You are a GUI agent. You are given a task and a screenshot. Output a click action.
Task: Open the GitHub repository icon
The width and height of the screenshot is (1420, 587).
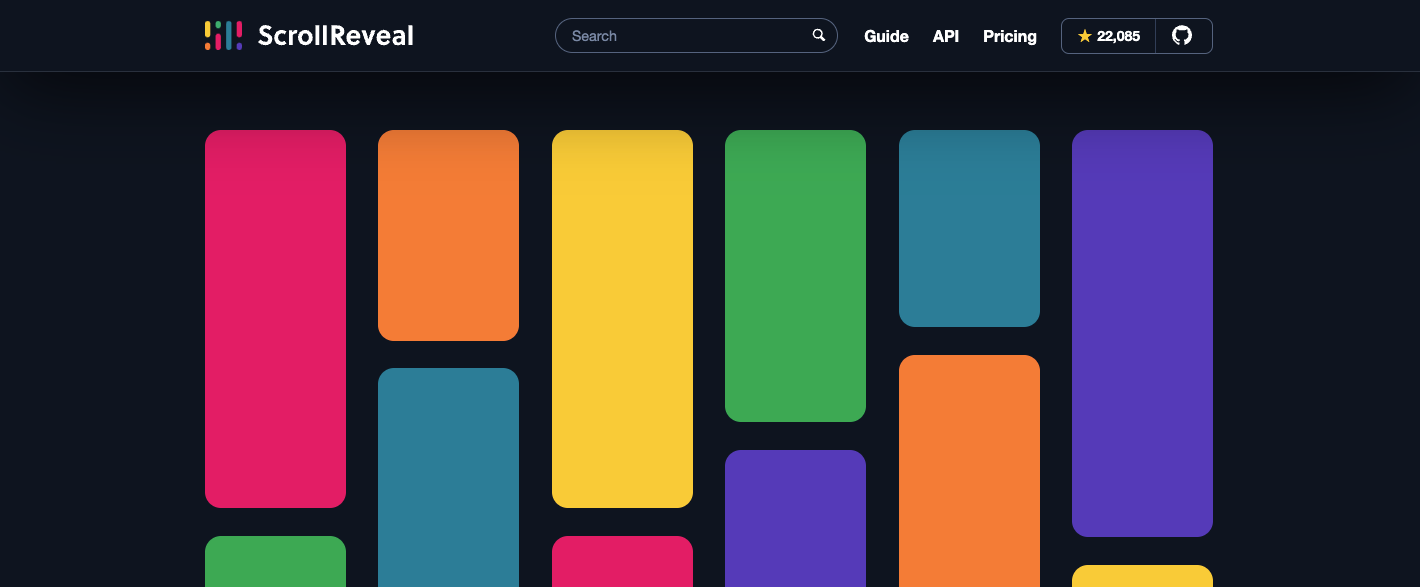click(x=1182, y=36)
